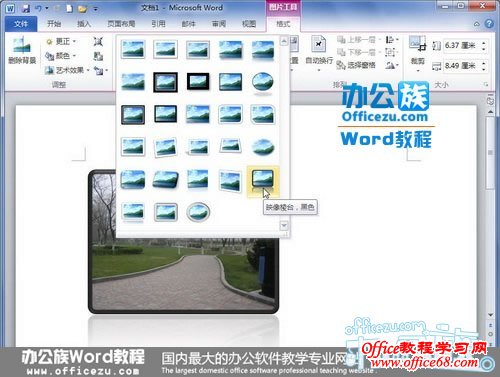The width and height of the screenshot is (500, 377).
Task: Click the New Document icon in Quick Access toolbar
Action: point(69,8)
